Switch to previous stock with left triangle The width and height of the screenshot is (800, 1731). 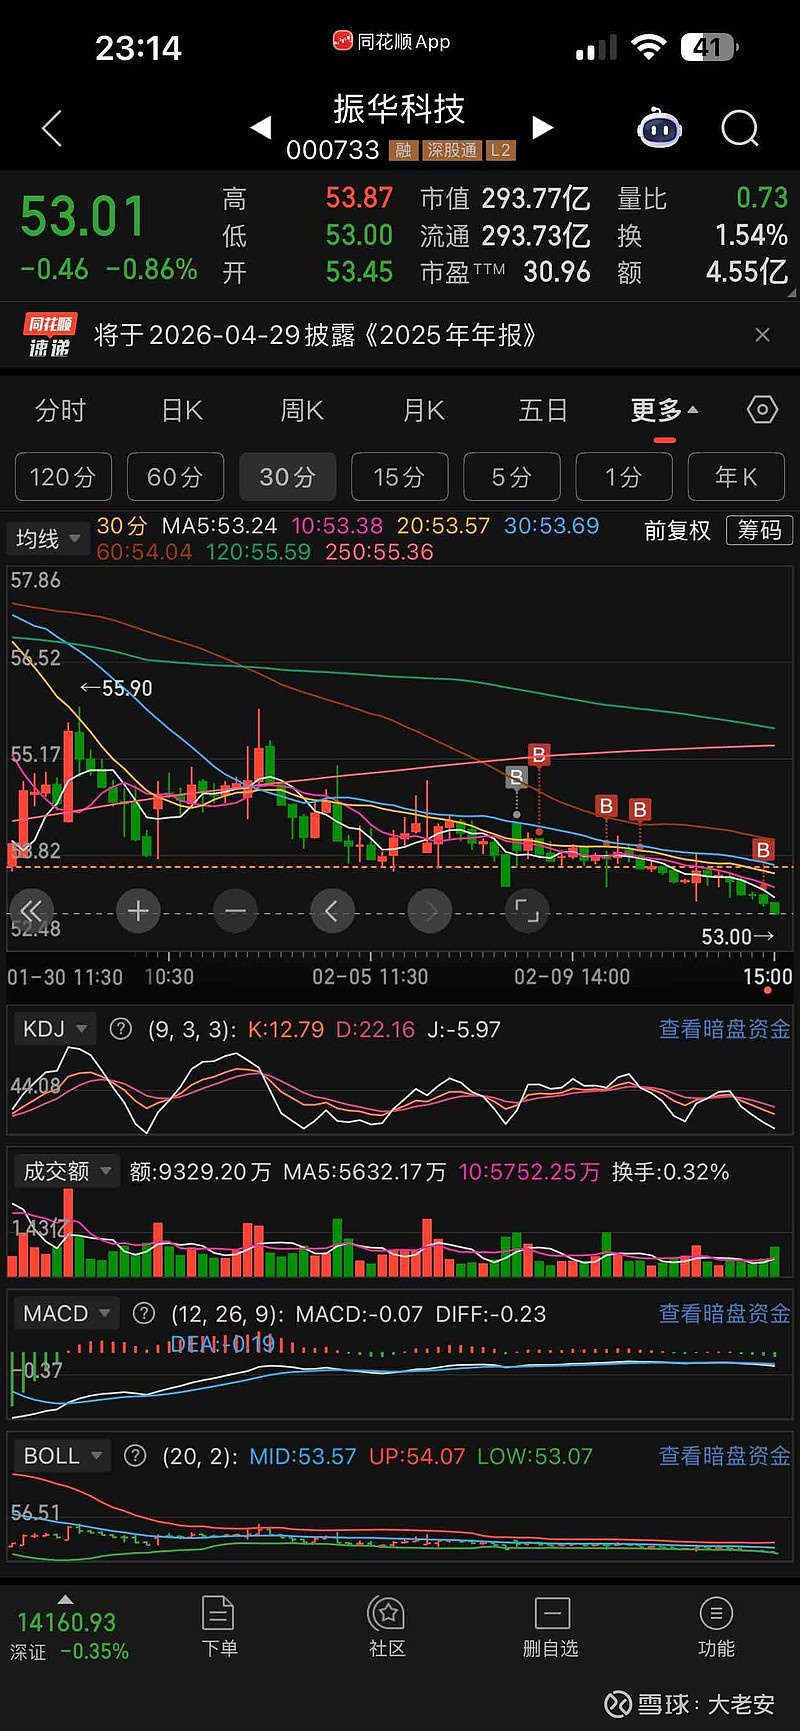[260, 127]
